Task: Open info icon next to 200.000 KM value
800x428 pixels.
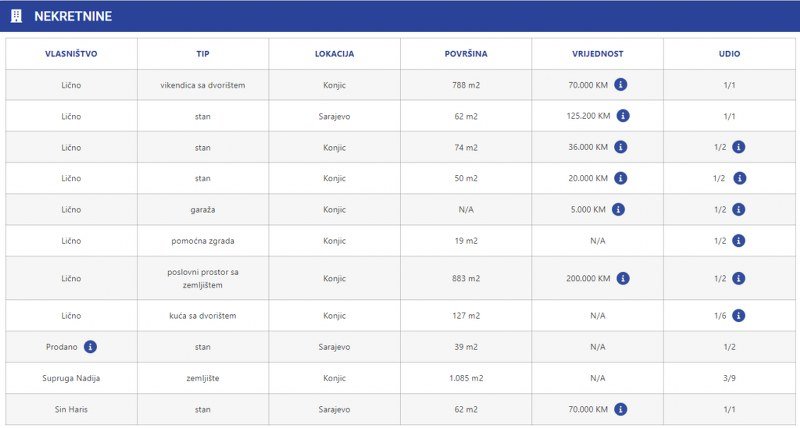Action: 623,278
